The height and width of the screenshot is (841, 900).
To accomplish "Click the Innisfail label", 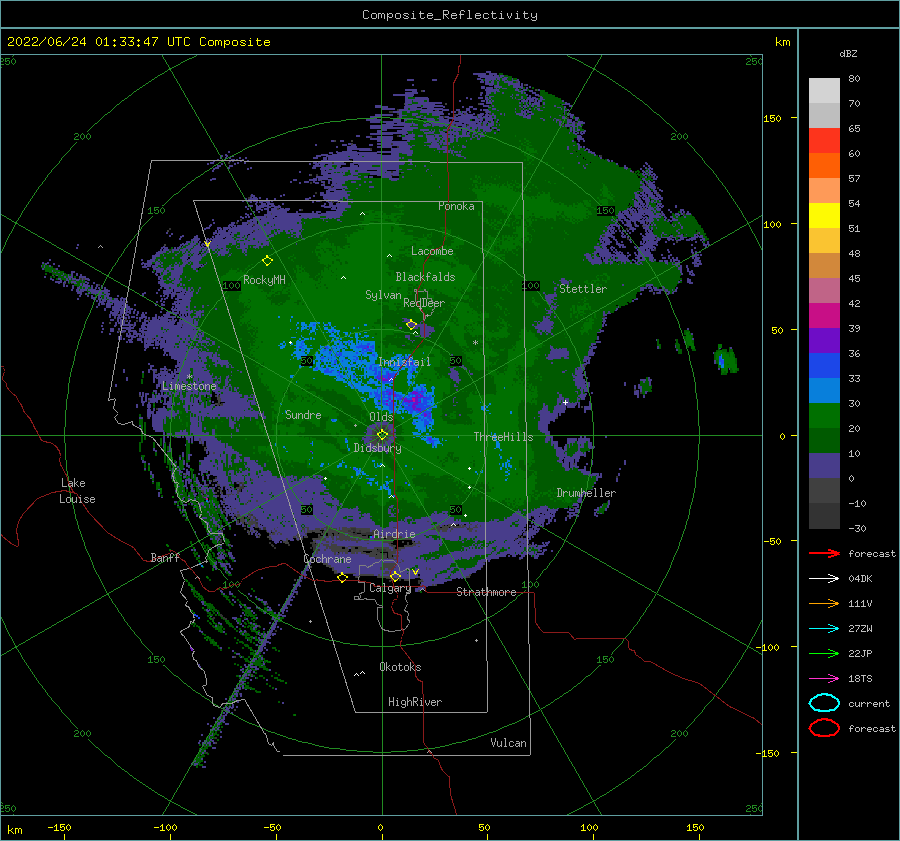I will pyautogui.click(x=404, y=362).
